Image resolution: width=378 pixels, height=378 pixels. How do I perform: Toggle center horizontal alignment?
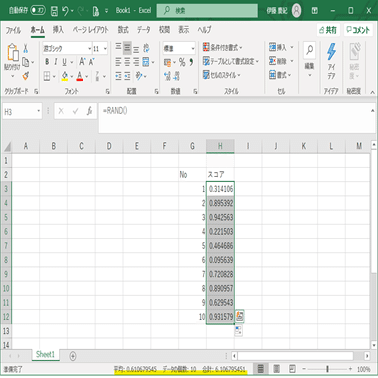(127, 62)
